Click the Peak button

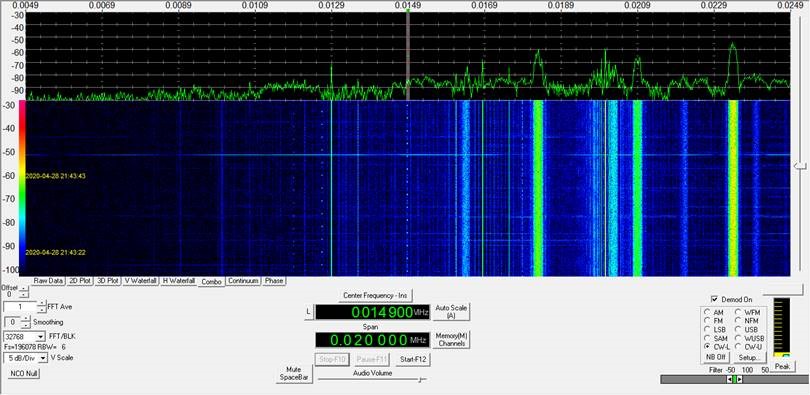click(783, 366)
